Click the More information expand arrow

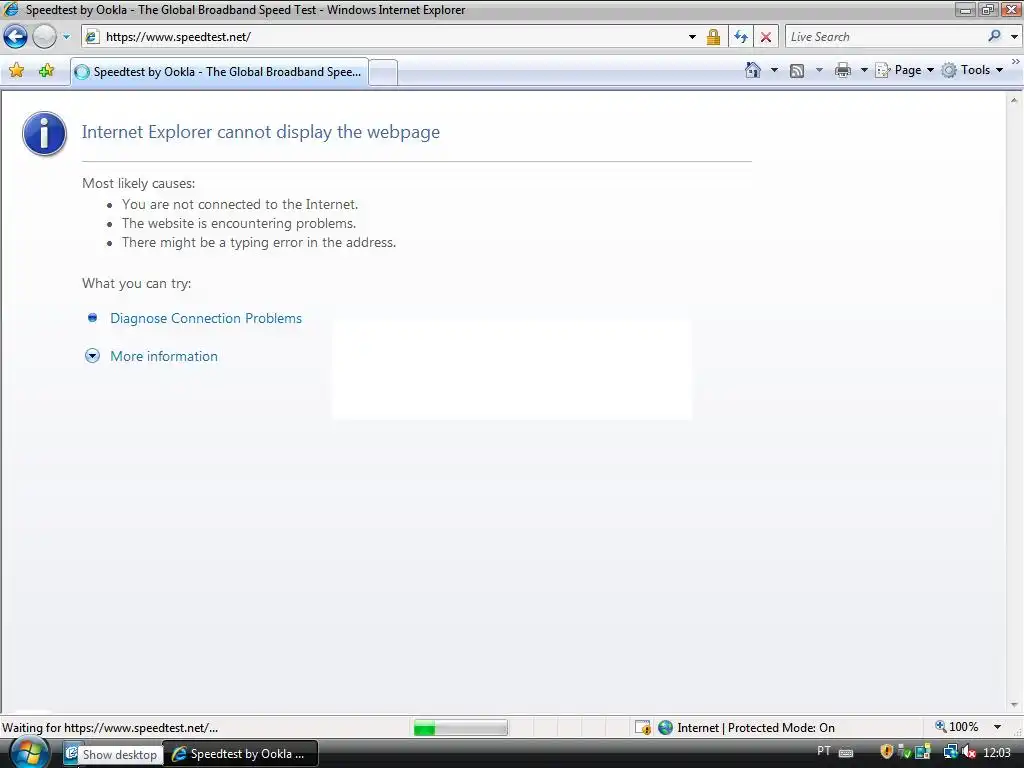[93, 356]
